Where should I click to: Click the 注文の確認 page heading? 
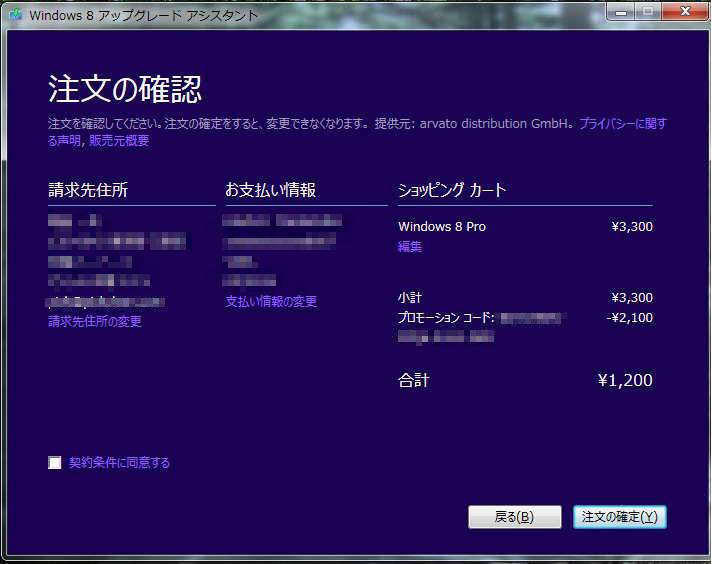[125, 89]
